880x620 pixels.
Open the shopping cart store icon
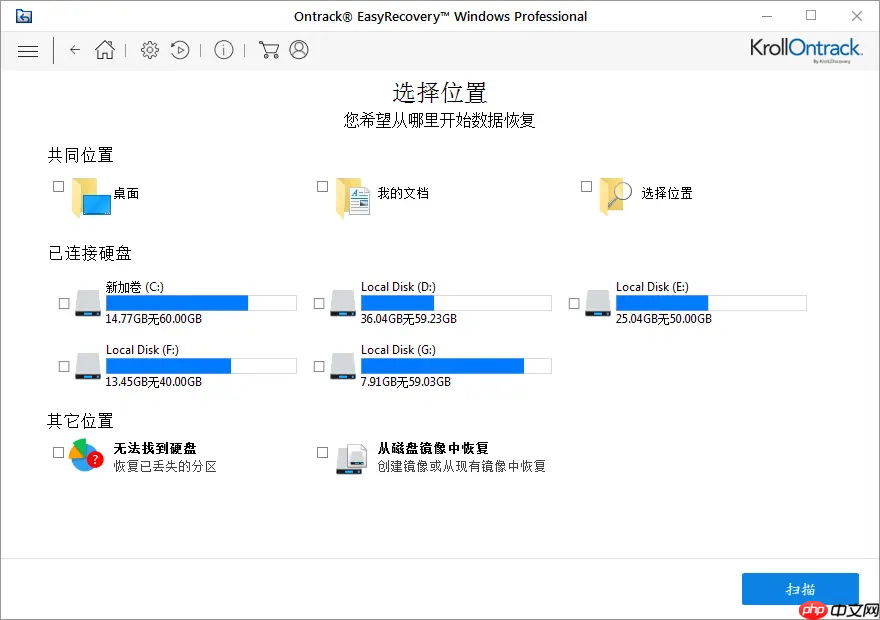(268, 49)
